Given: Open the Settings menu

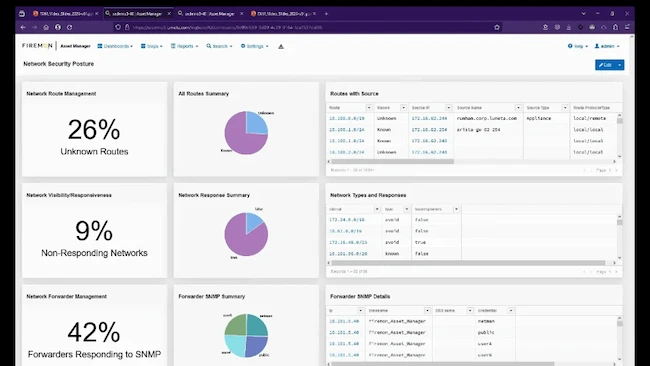Looking at the screenshot, I should tap(255, 46).
